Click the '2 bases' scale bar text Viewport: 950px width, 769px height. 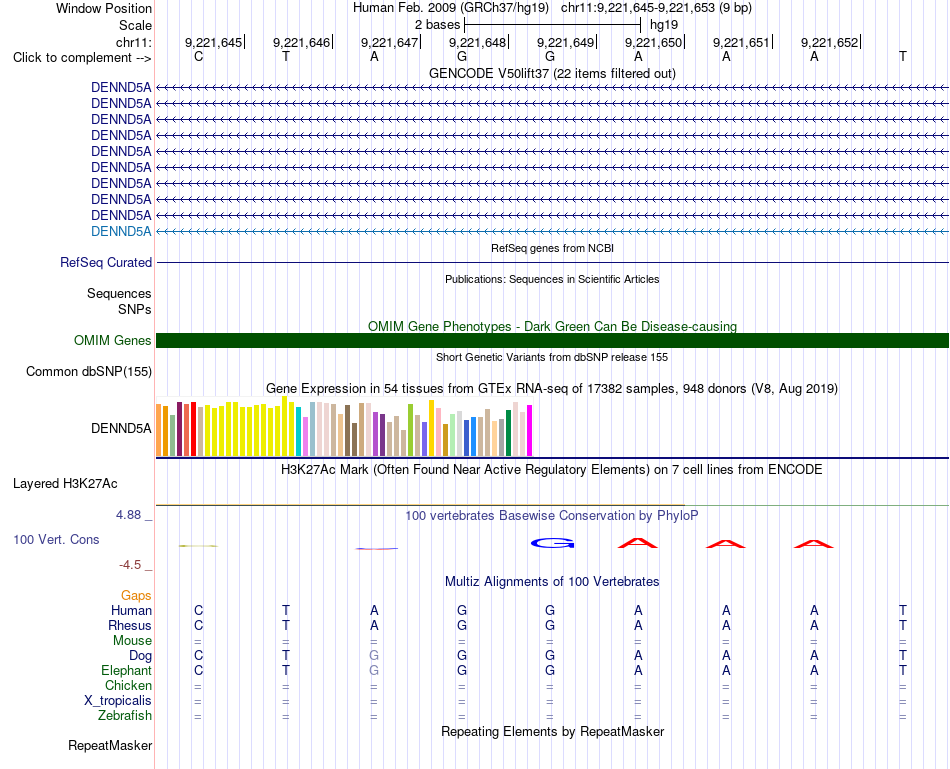(437, 25)
